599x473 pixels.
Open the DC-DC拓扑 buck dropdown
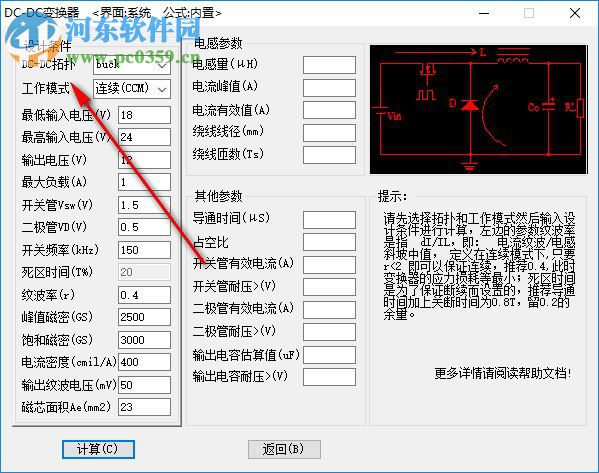coord(132,65)
